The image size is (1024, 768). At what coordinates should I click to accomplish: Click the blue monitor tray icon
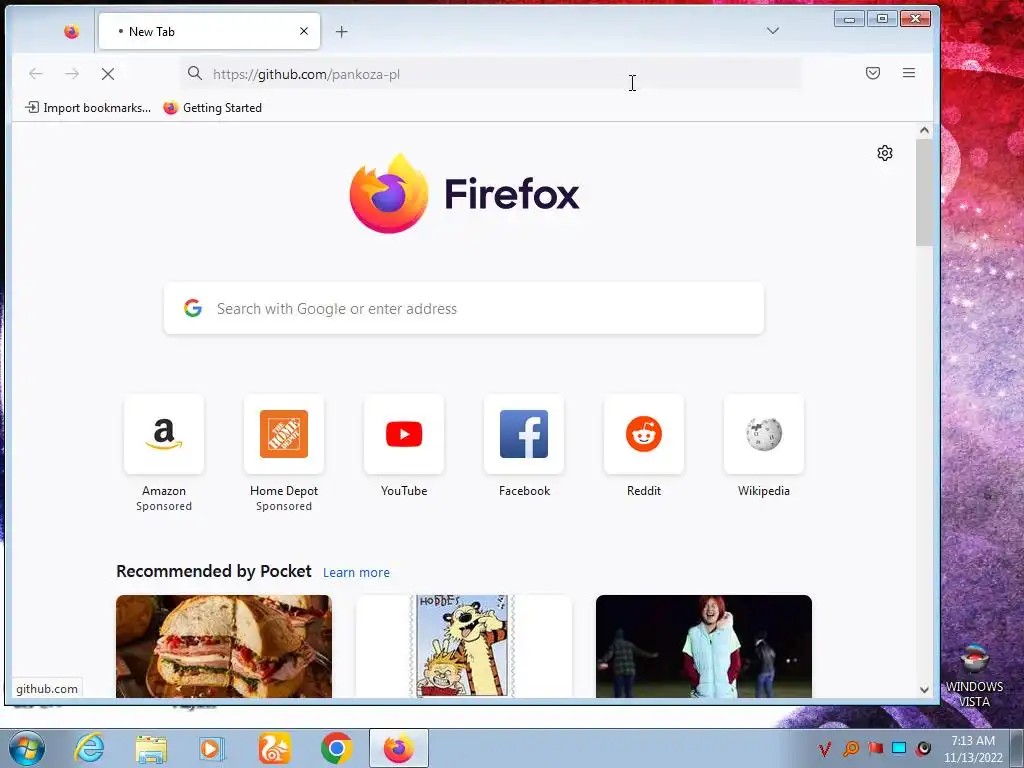[x=899, y=748]
